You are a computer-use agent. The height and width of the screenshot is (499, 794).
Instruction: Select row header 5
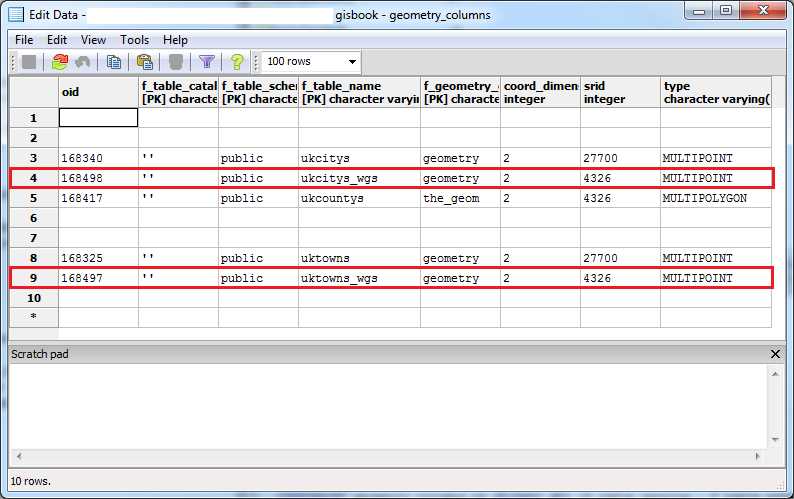point(33,198)
